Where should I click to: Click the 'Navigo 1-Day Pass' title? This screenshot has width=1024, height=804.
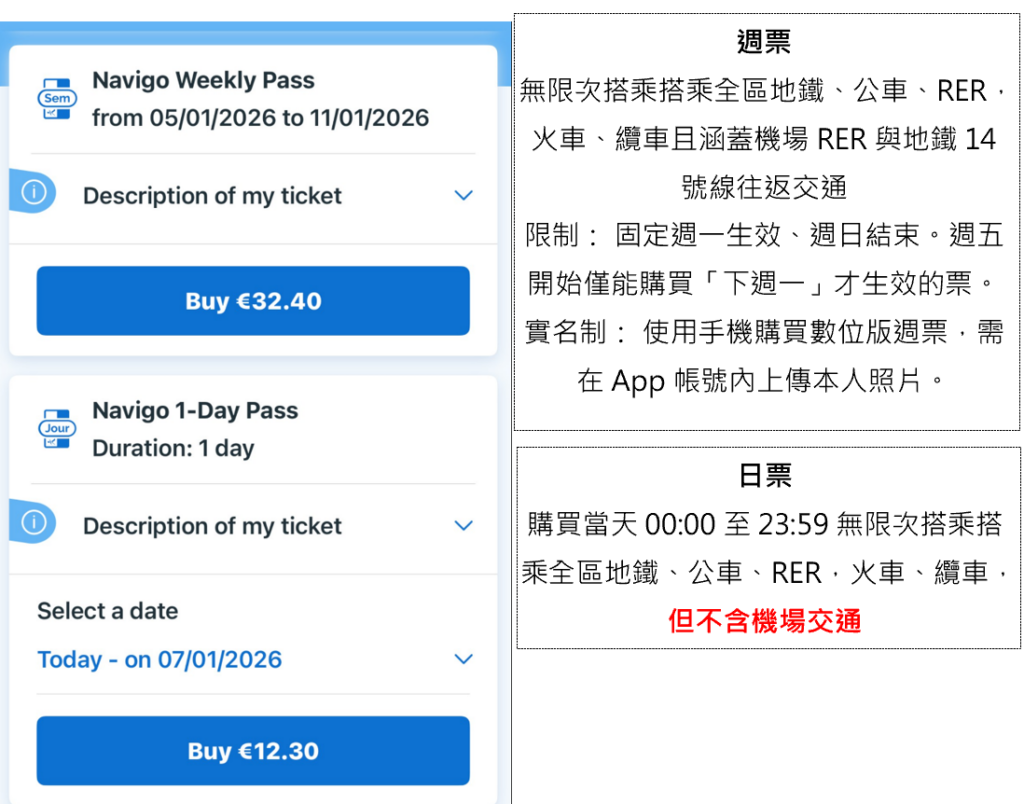tap(195, 410)
